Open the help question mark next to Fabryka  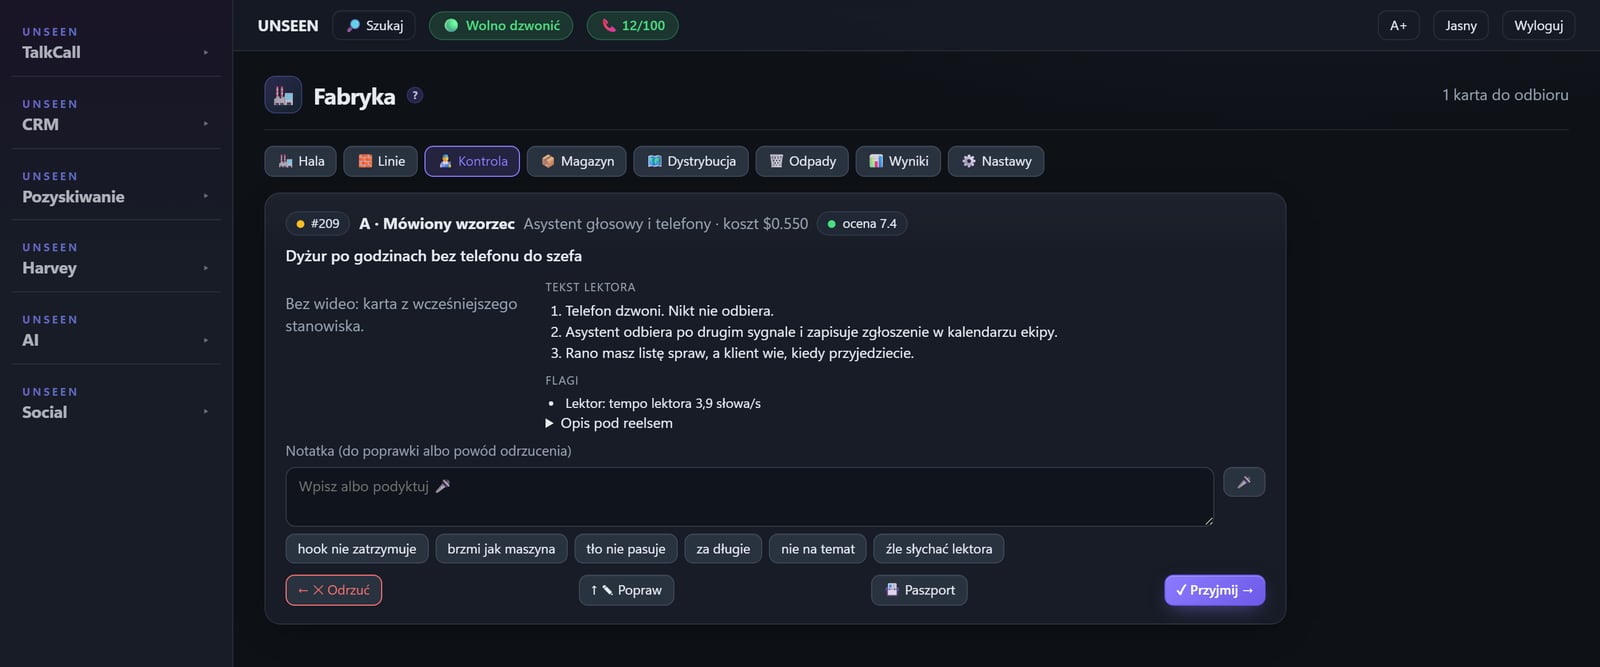[415, 95]
